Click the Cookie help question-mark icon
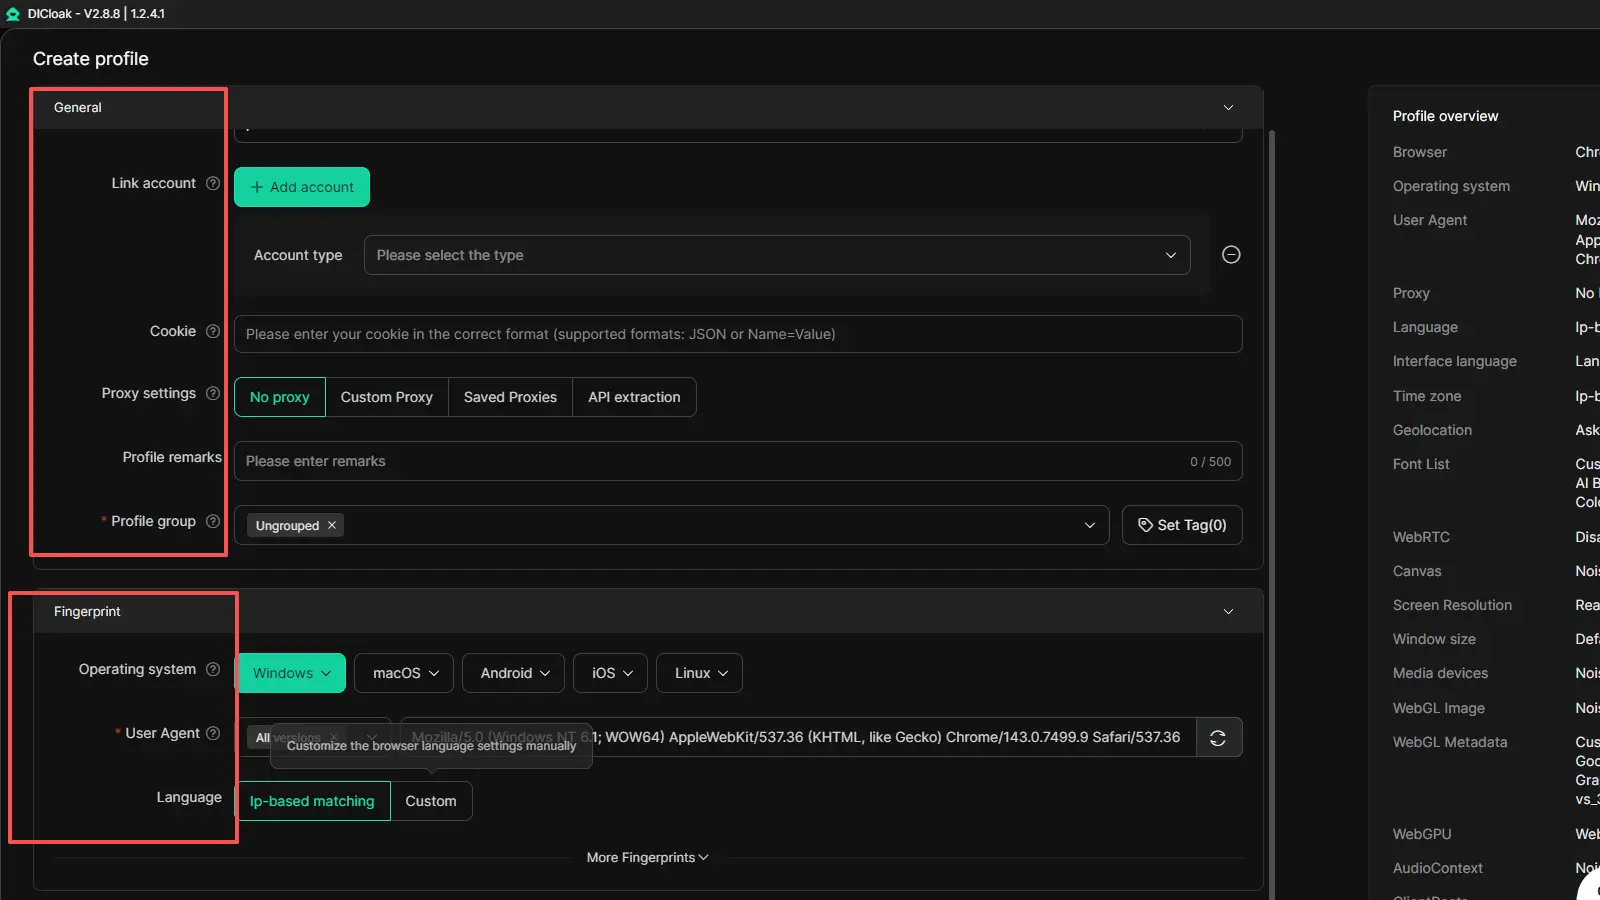The height and width of the screenshot is (900, 1600). coord(213,331)
